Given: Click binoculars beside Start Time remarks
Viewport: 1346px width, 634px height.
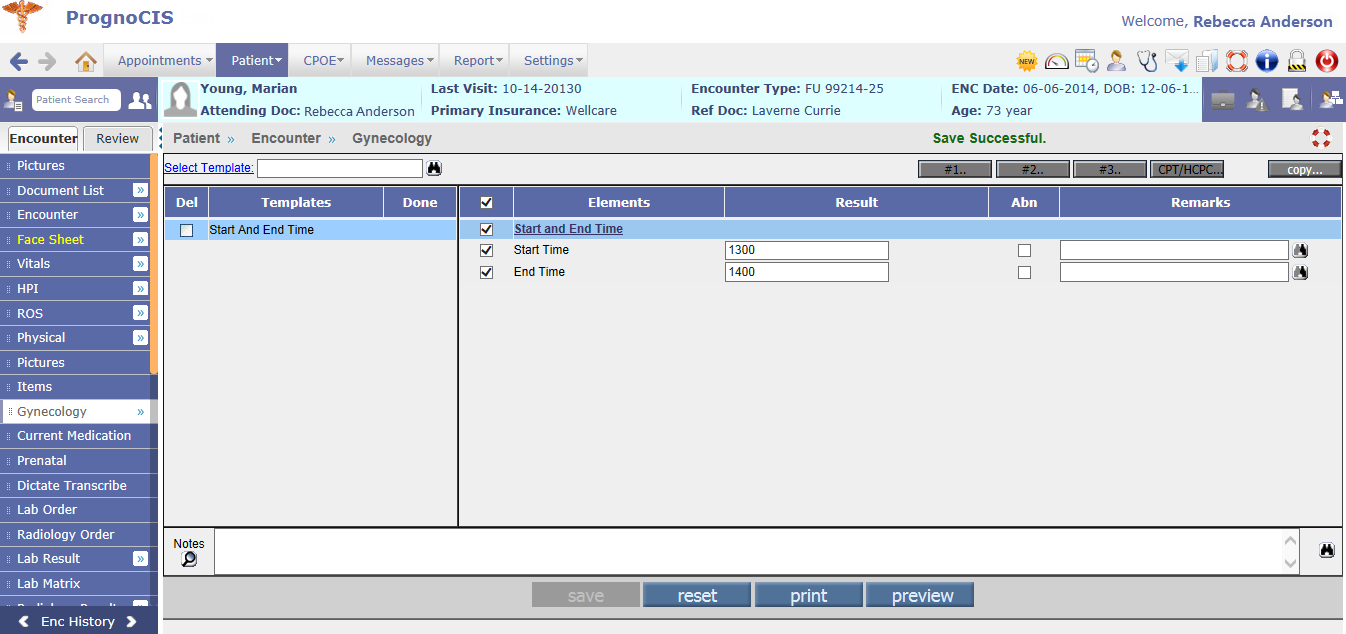Looking at the screenshot, I should [1300, 250].
